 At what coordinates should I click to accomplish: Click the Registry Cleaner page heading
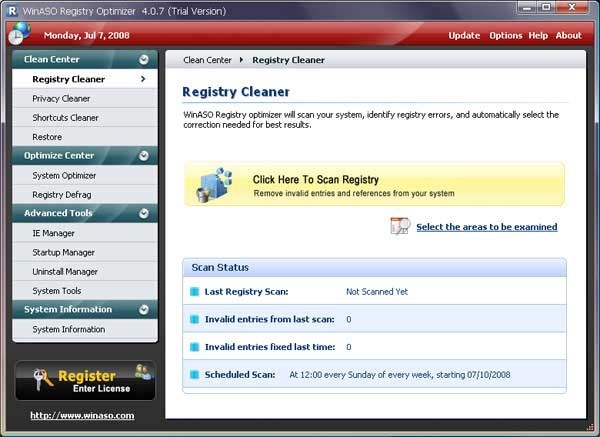pos(236,92)
